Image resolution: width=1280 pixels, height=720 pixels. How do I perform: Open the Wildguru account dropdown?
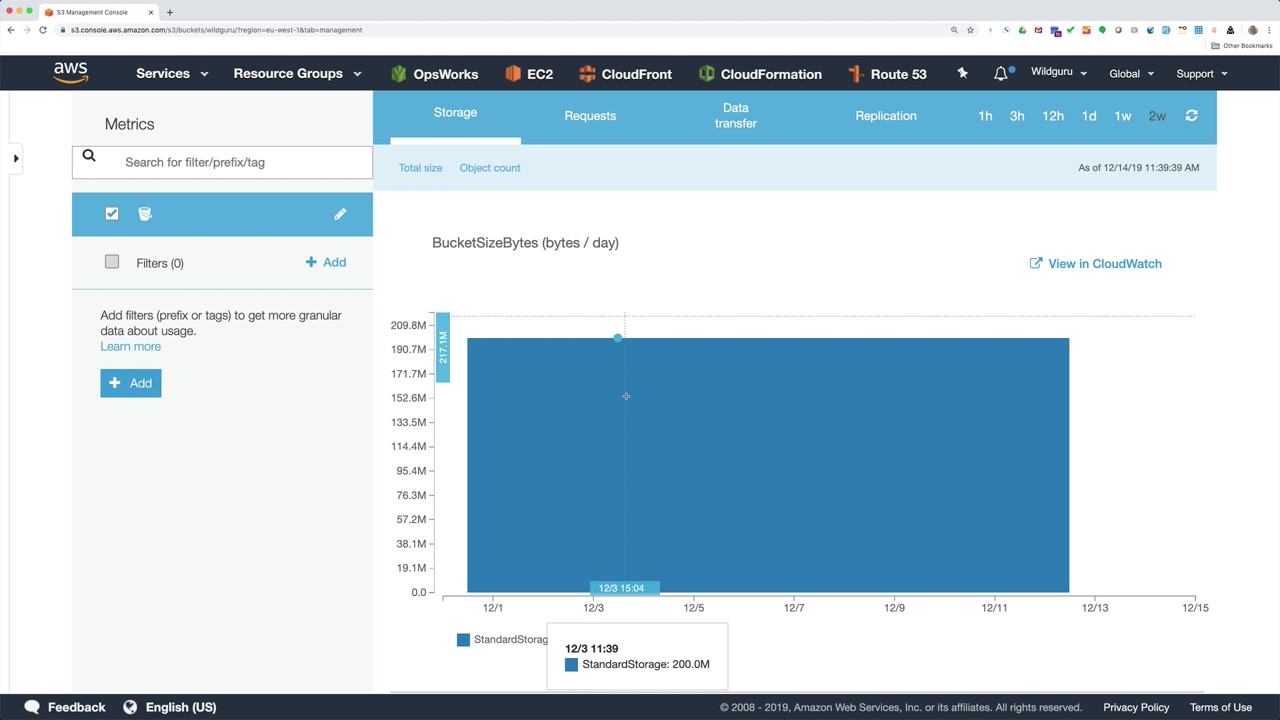(x=1059, y=72)
